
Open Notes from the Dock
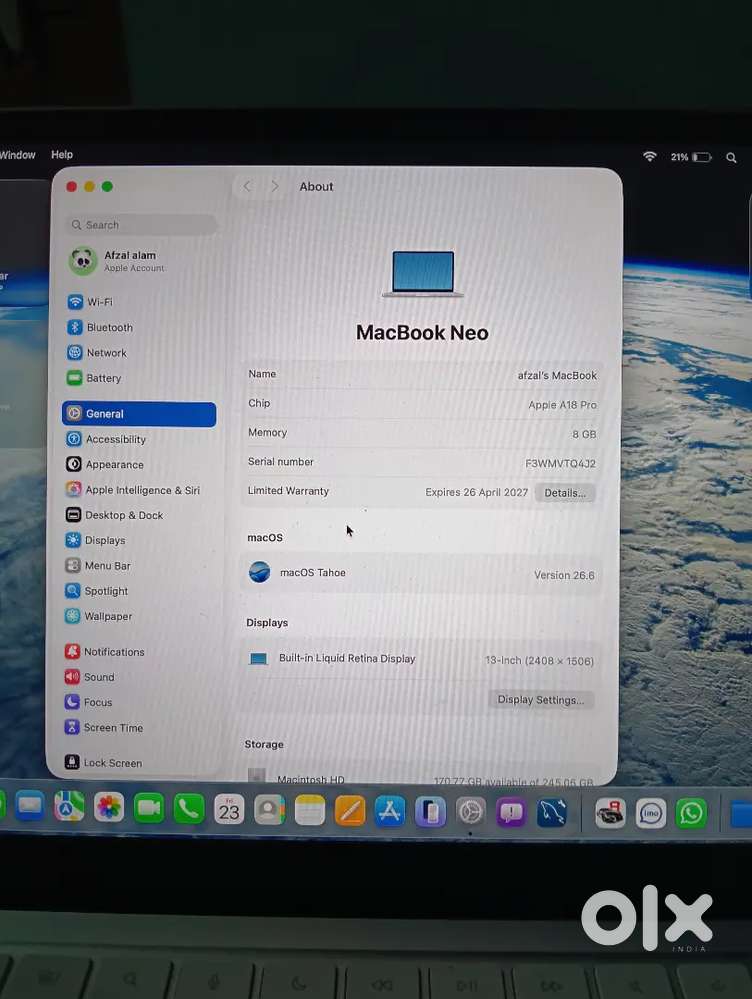point(310,810)
